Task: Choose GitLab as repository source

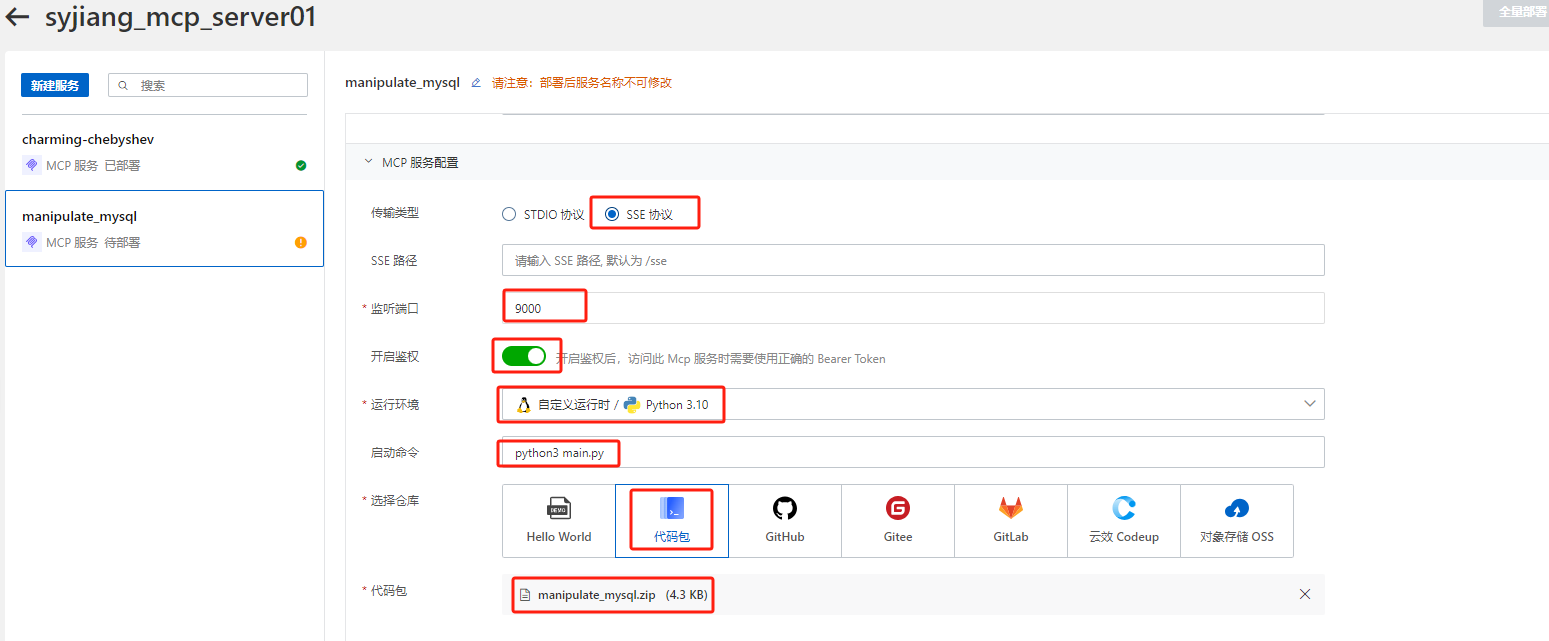Action: click(x=1011, y=521)
